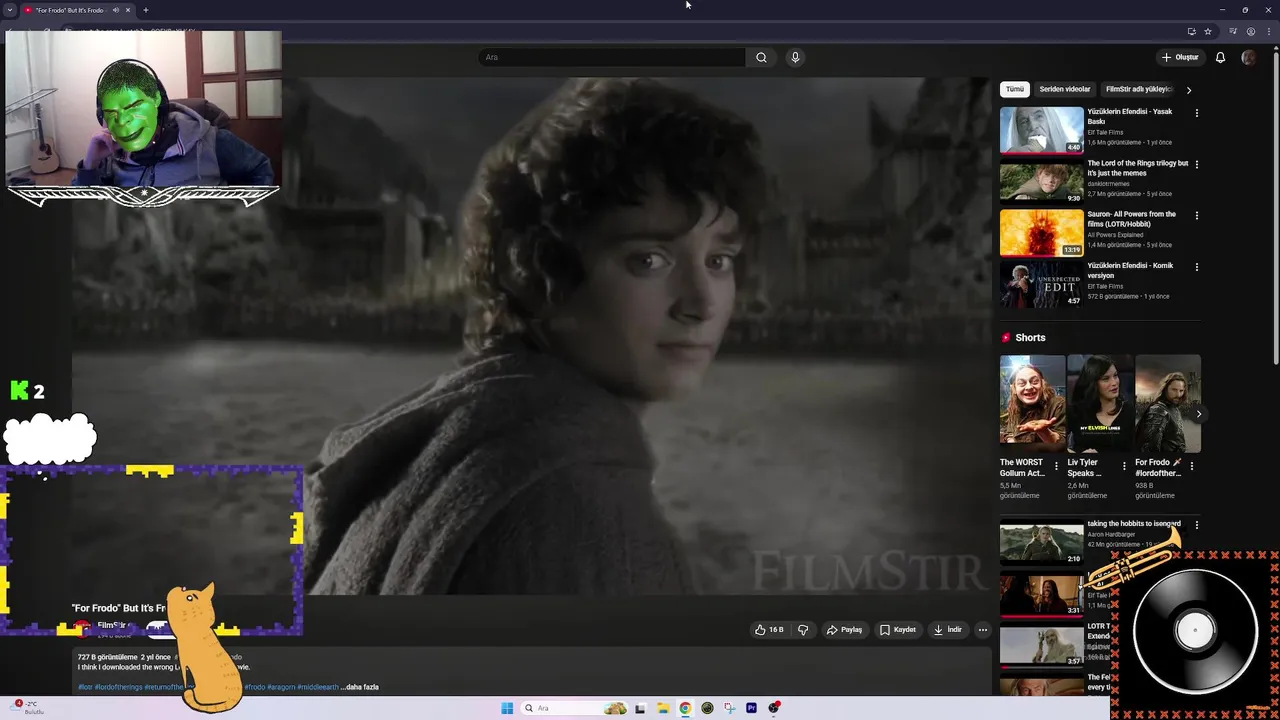Save the video with Kaydet button
Viewport: 1280px width, 720px height.
pos(898,630)
